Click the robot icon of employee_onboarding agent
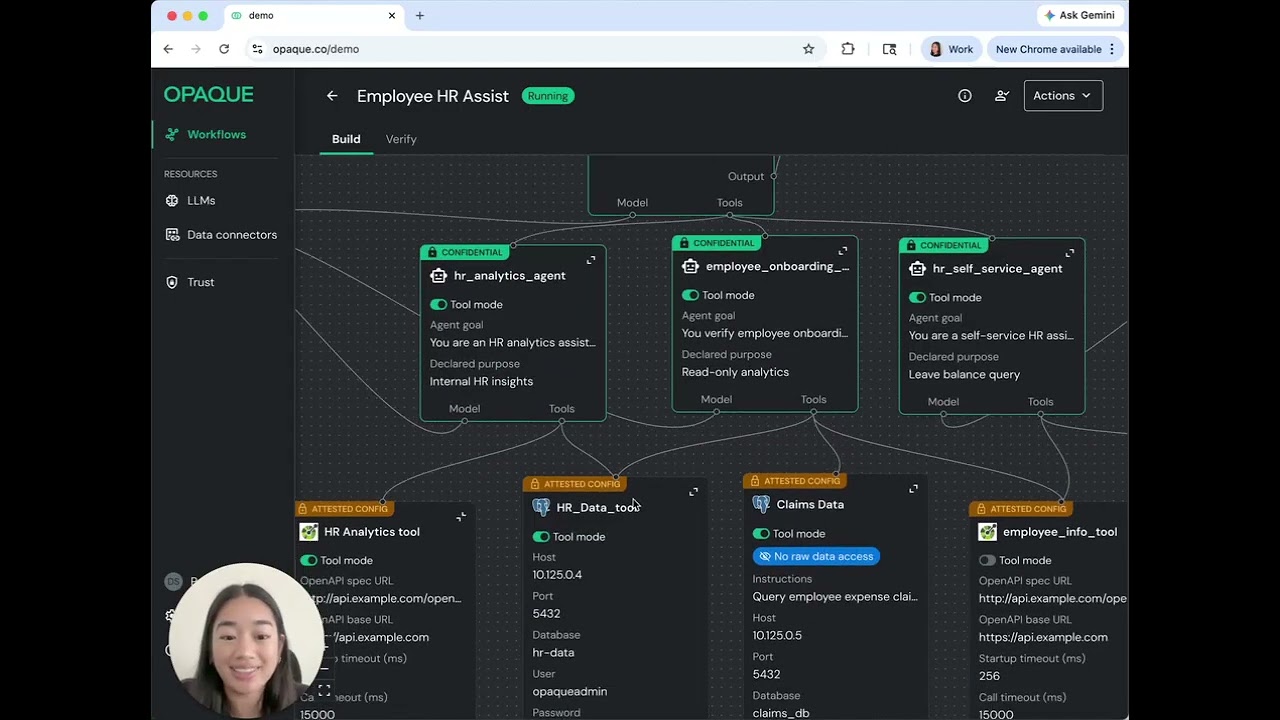Viewport: 1280px width, 720px height. click(690, 267)
